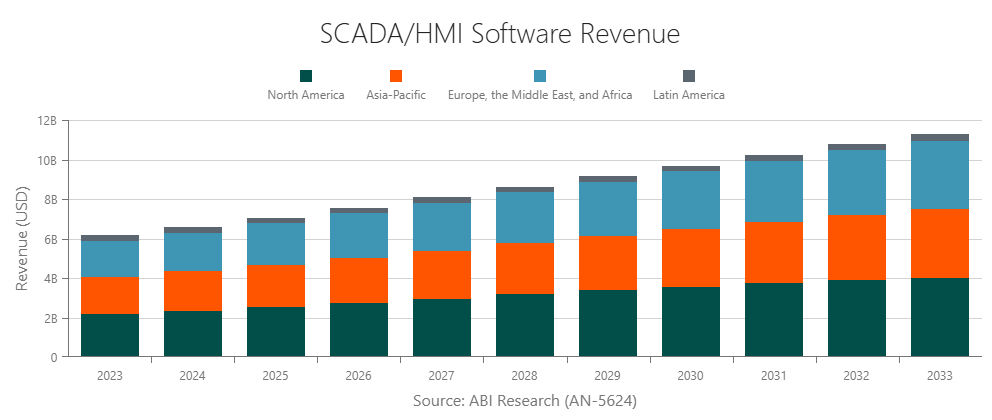
Task: Click the 2033 Latin America gray segment
Action: pyautogui.click(x=940, y=138)
